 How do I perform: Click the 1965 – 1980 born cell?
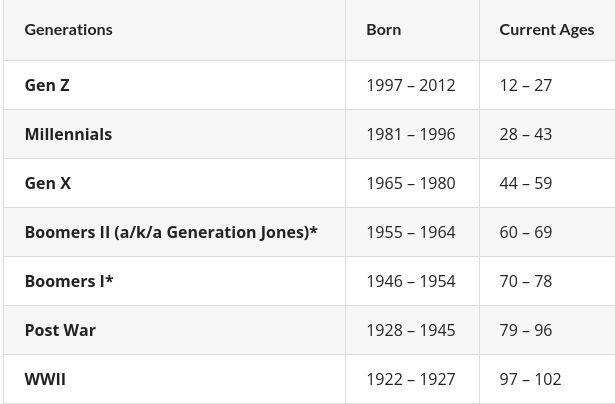pyautogui.click(x=410, y=183)
